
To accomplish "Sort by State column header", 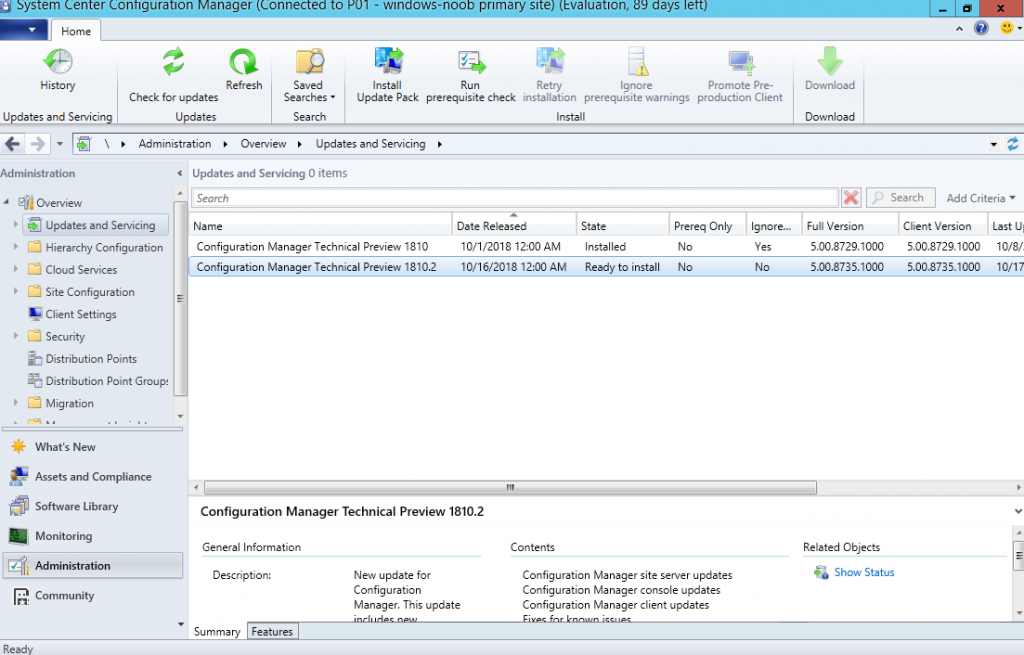I will pos(622,226).
